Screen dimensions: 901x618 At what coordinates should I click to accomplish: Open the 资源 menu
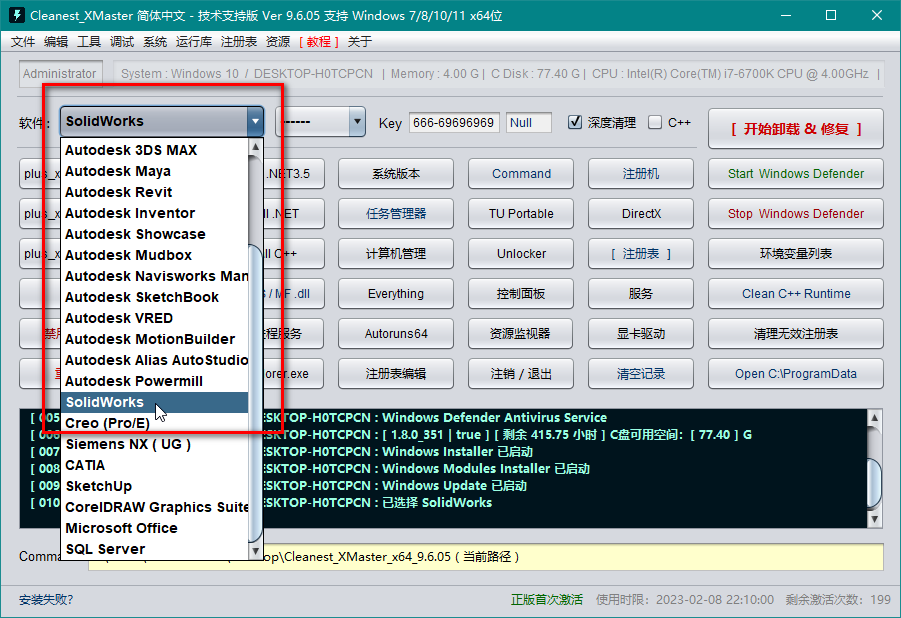[278, 41]
